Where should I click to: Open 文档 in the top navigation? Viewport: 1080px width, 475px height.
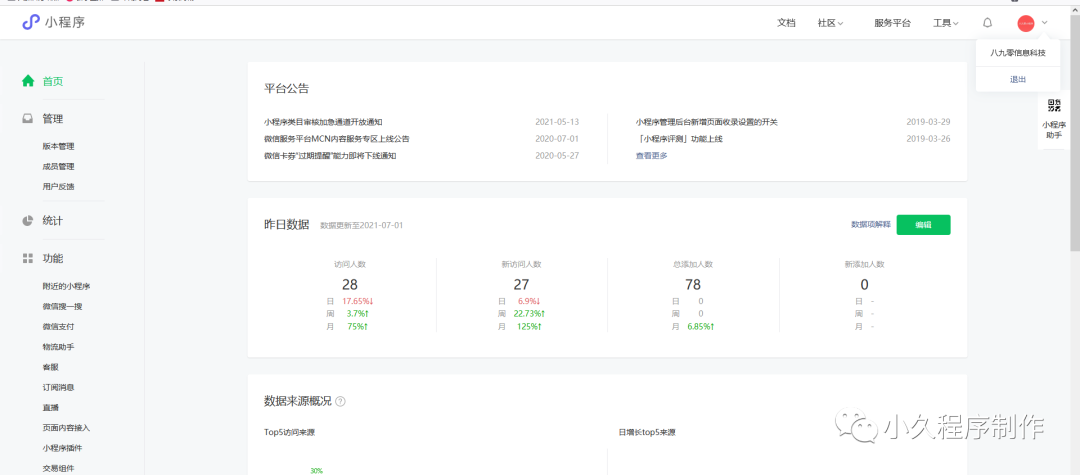(786, 22)
